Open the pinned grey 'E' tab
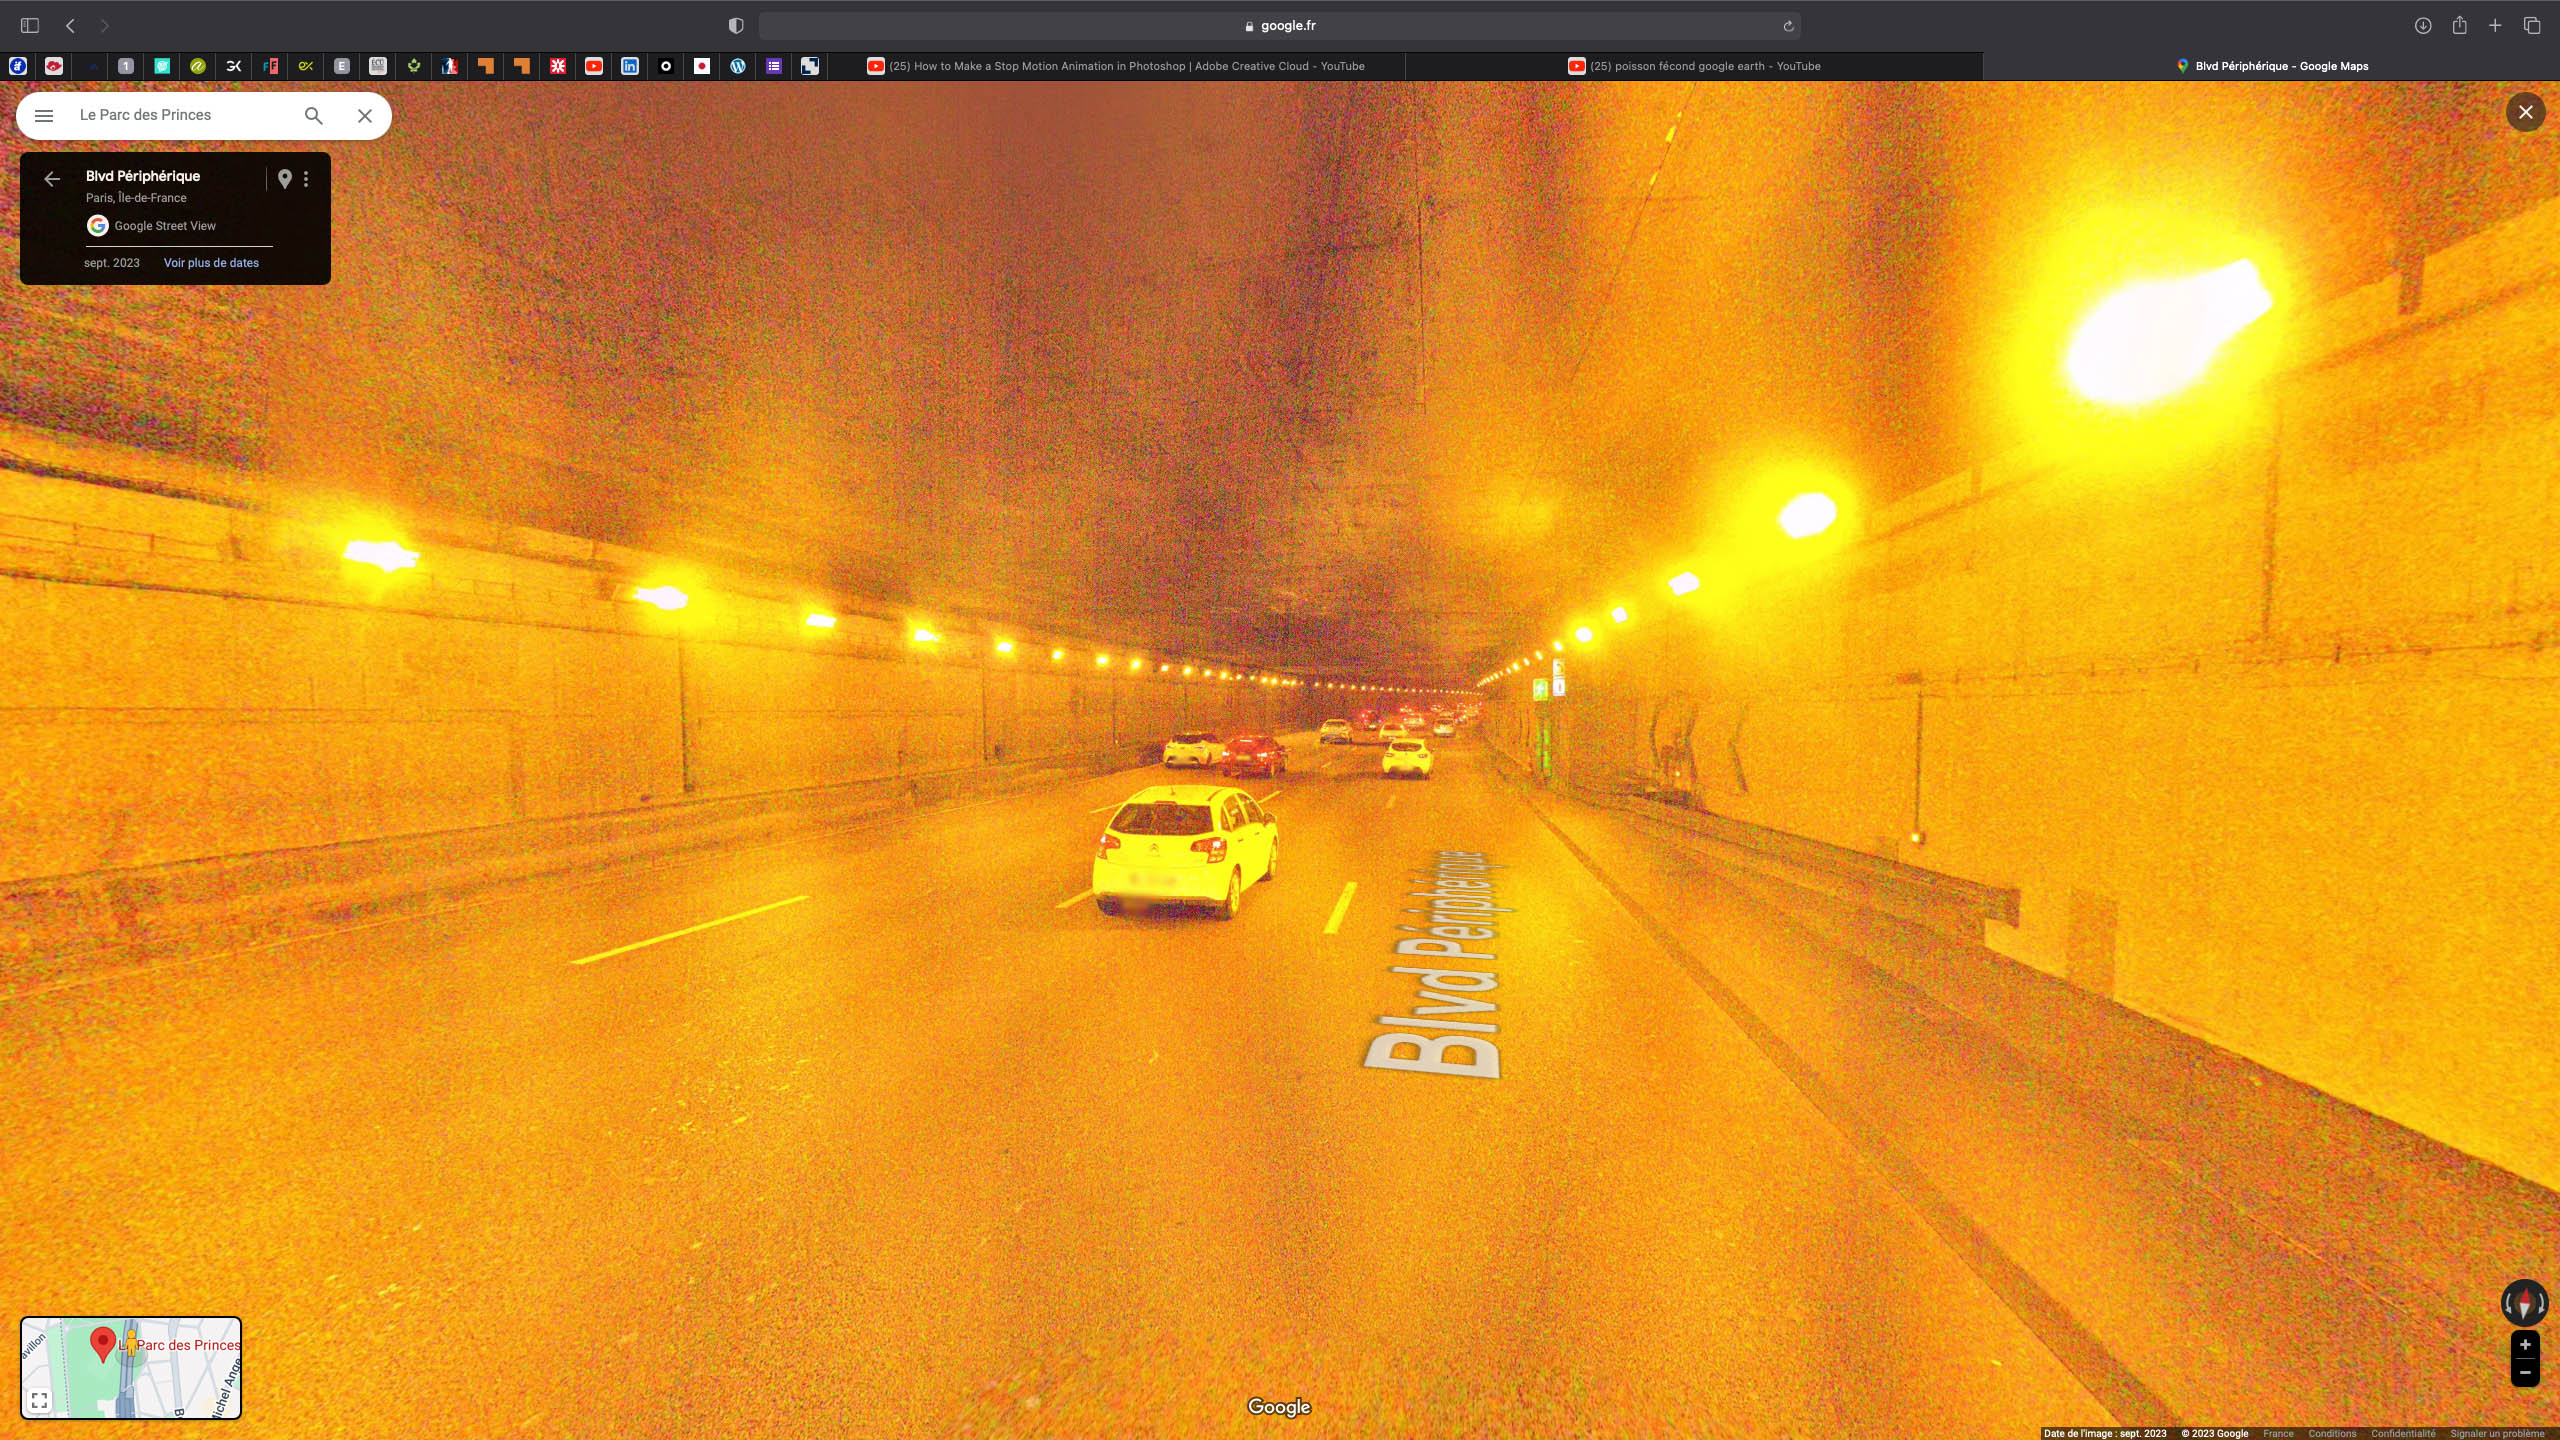Image resolution: width=2560 pixels, height=1440 pixels. [x=342, y=66]
